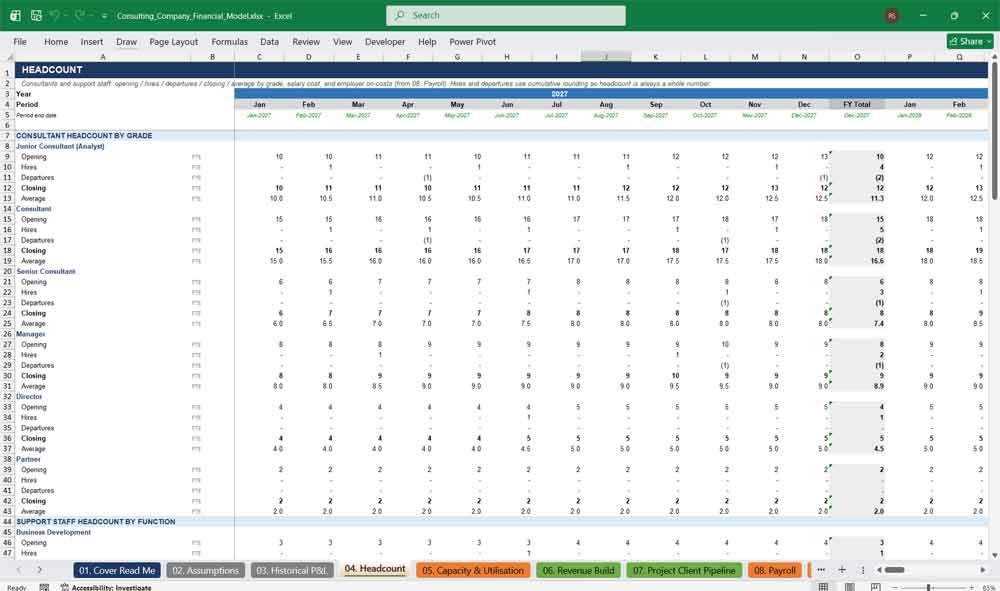The width and height of the screenshot is (1000, 591).
Task: Click the 'Senior Consultant' row label
Action: pos(45,272)
